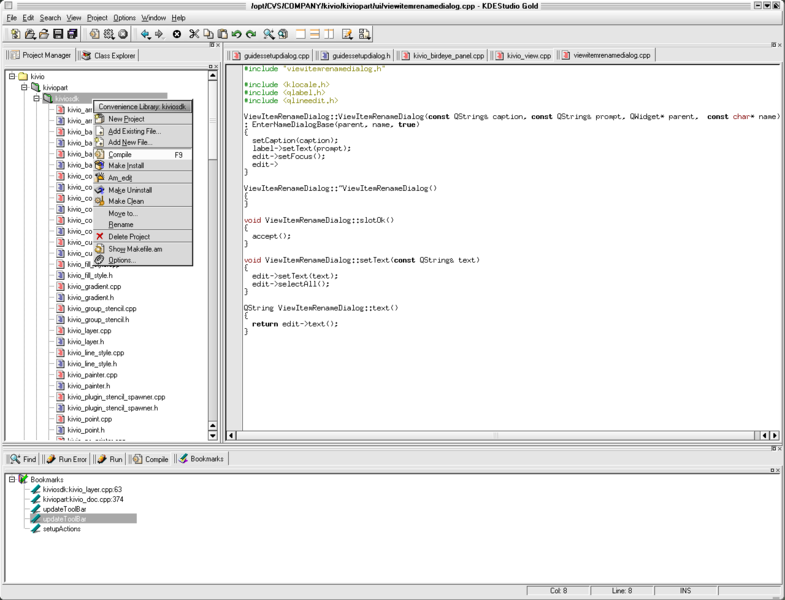Undo the last edit with the green arrow

coord(236,34)
